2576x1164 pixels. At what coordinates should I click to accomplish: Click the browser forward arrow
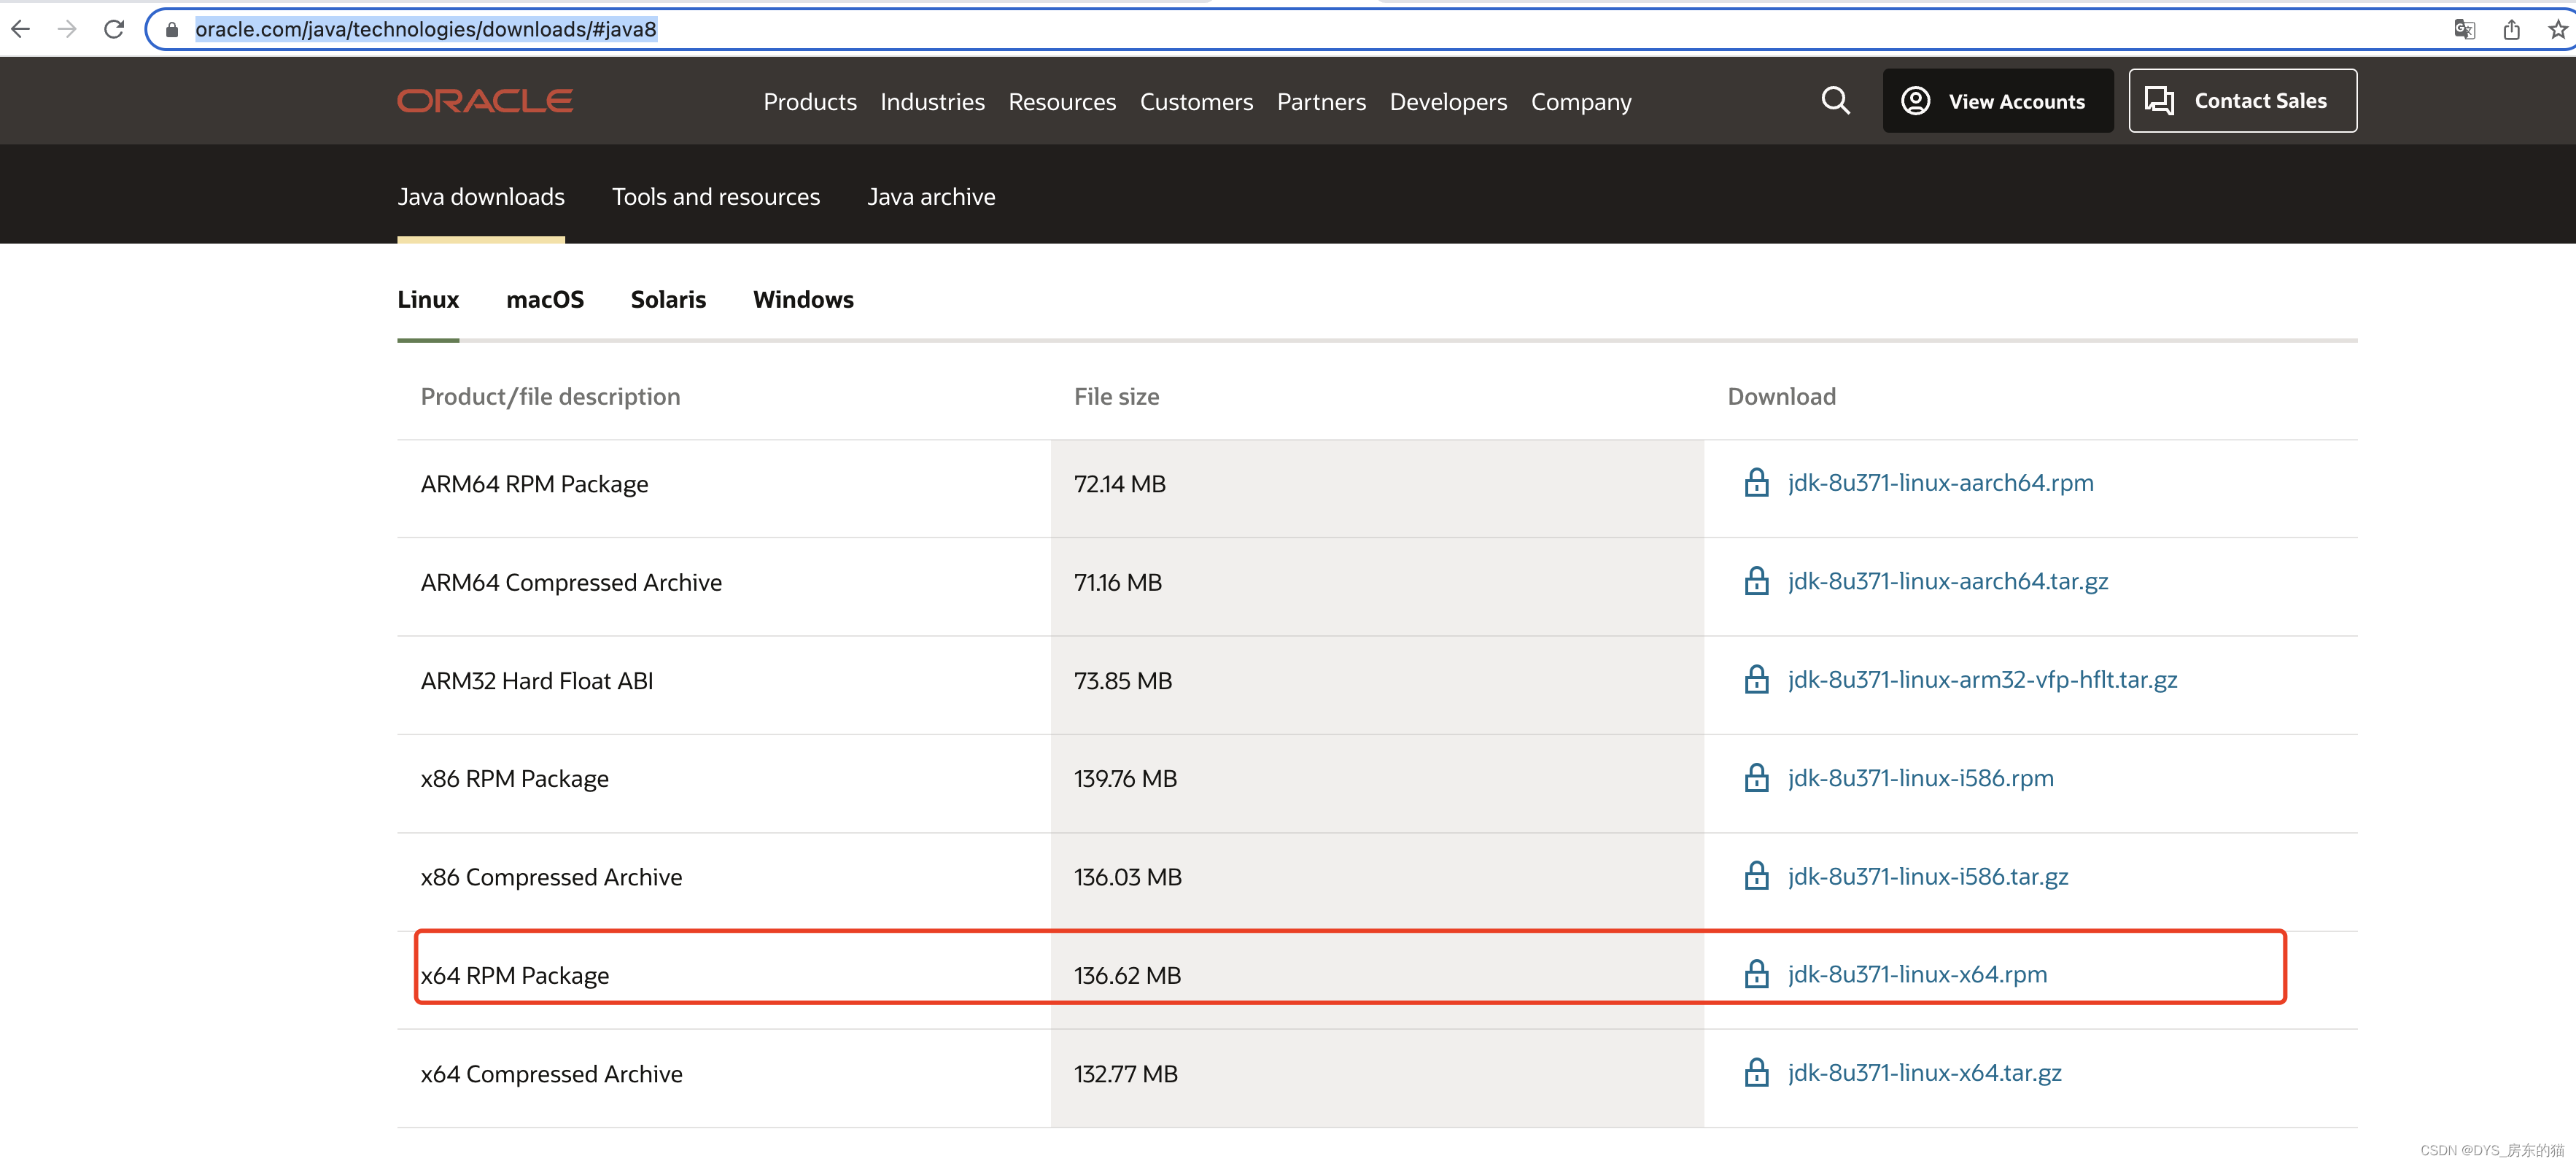click(67, 29)
